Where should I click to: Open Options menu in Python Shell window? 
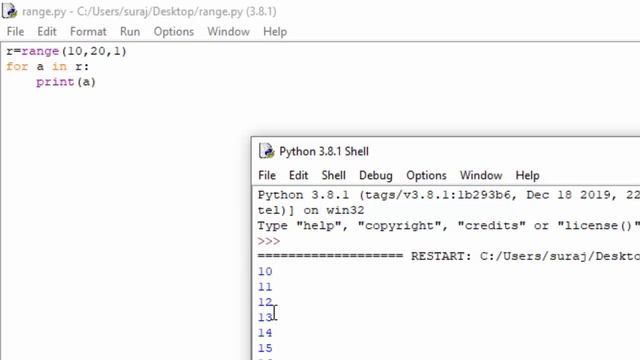426,176
